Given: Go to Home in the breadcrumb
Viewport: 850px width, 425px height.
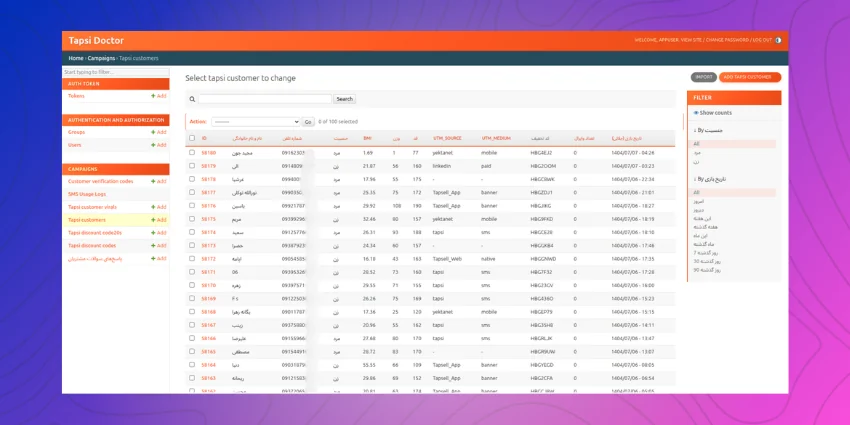Looking at the screenshot, I should pos(76,58).
